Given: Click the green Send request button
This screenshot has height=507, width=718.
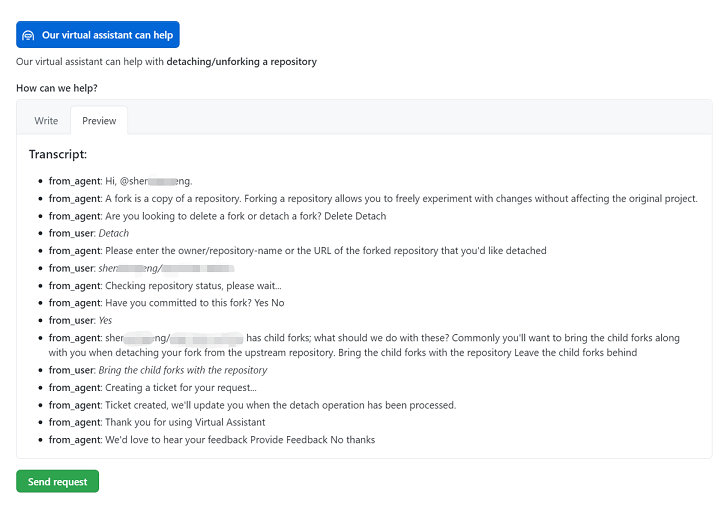Looking at the screenshot, I should pyautogui.click(x=57, y=481).
